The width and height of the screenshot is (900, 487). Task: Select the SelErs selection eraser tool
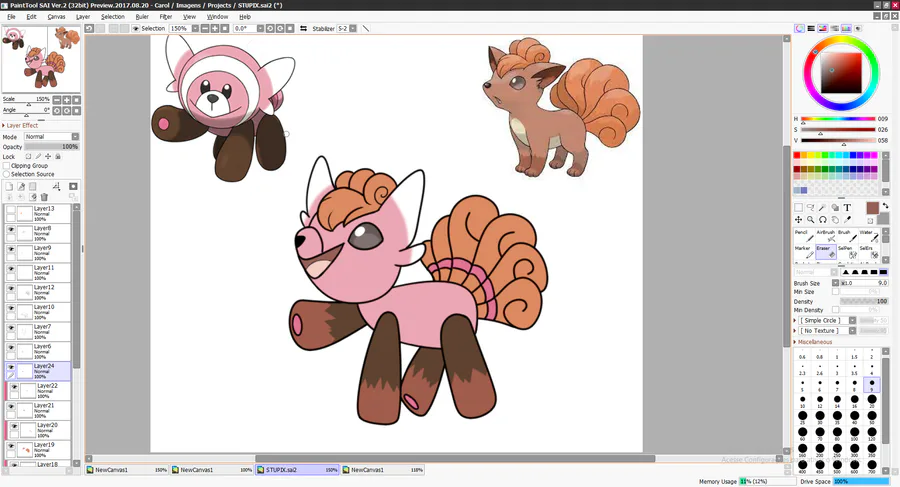click(x=868, y=252)
